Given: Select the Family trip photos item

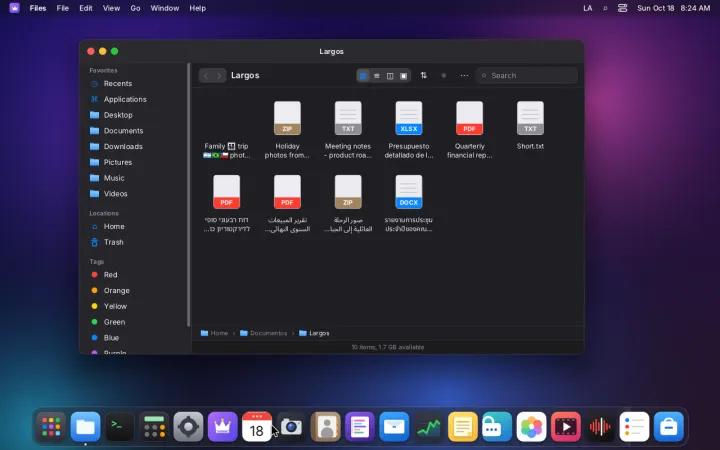Looking at the screenshot, I should click(226, 129).
